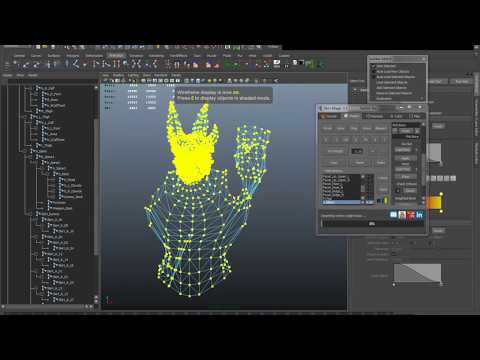Viewport: 480px width, 360px height.
Task: Click the orange-yellow gradient color swatch
Action: point(434,203)
